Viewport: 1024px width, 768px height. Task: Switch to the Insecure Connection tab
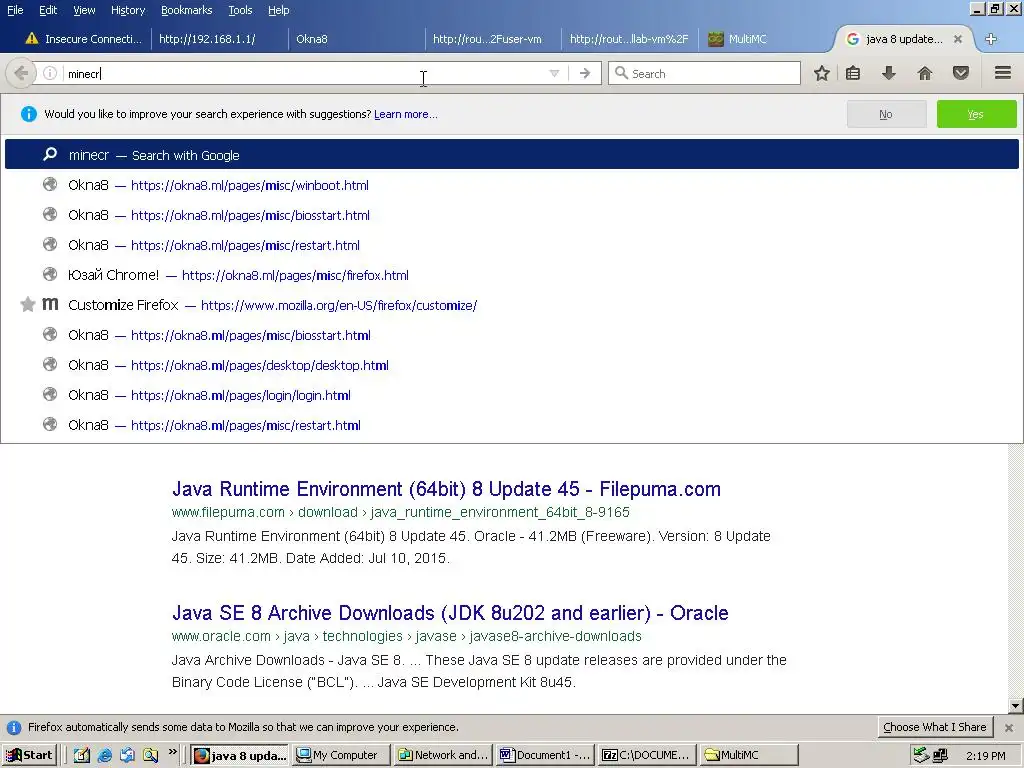82,39
